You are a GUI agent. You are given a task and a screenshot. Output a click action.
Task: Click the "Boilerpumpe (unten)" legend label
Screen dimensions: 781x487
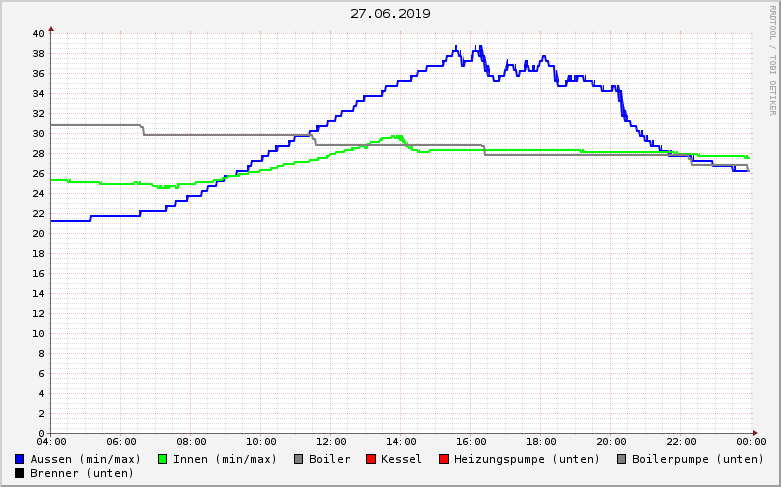pos(698,459)
